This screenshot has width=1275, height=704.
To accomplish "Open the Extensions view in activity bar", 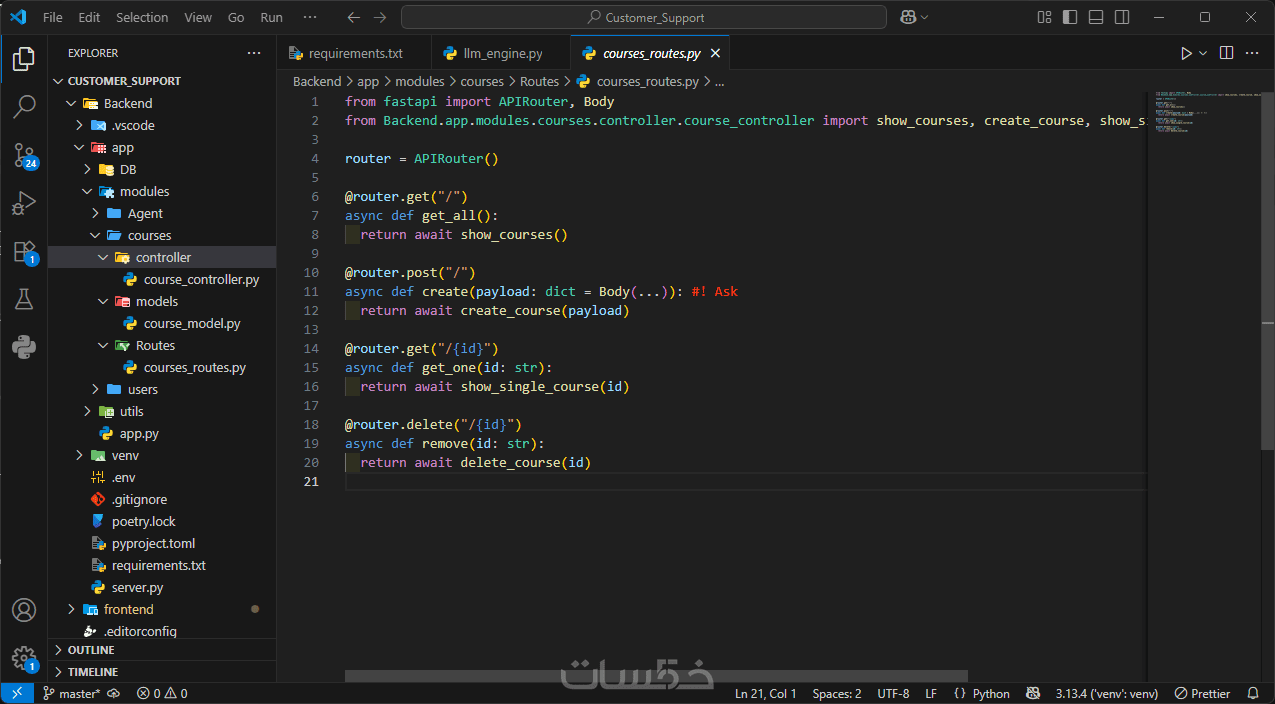I will tap(24, 251).
